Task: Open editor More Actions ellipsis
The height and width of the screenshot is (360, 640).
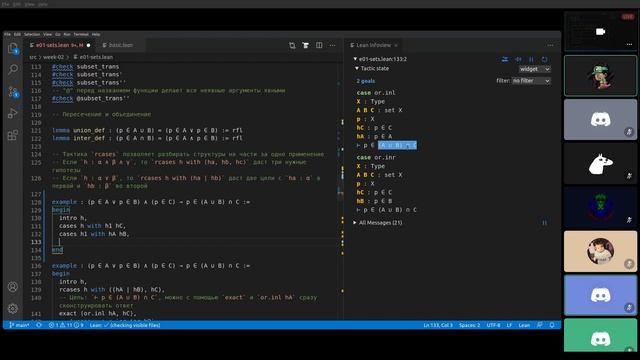Action: click(332, 45)
